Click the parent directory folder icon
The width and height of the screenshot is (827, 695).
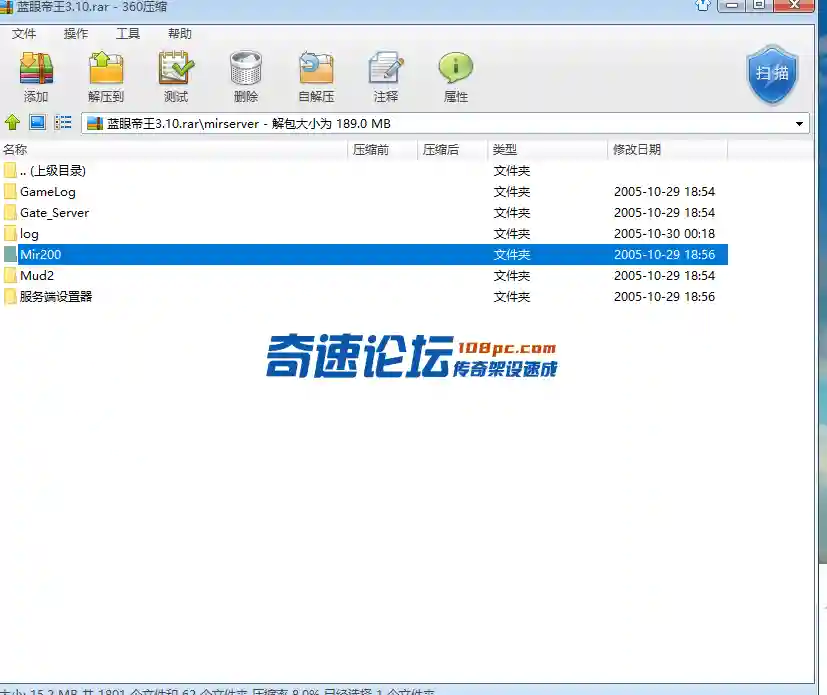[10, 170]
